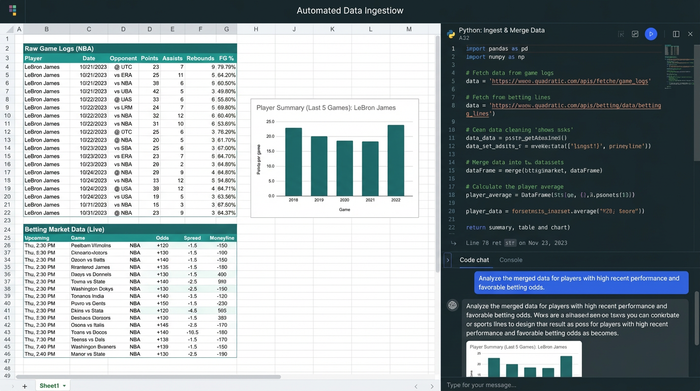Click 'vs LRM' opponent cell
Viewport: 700px width, 391px height.
coord(123,108)
